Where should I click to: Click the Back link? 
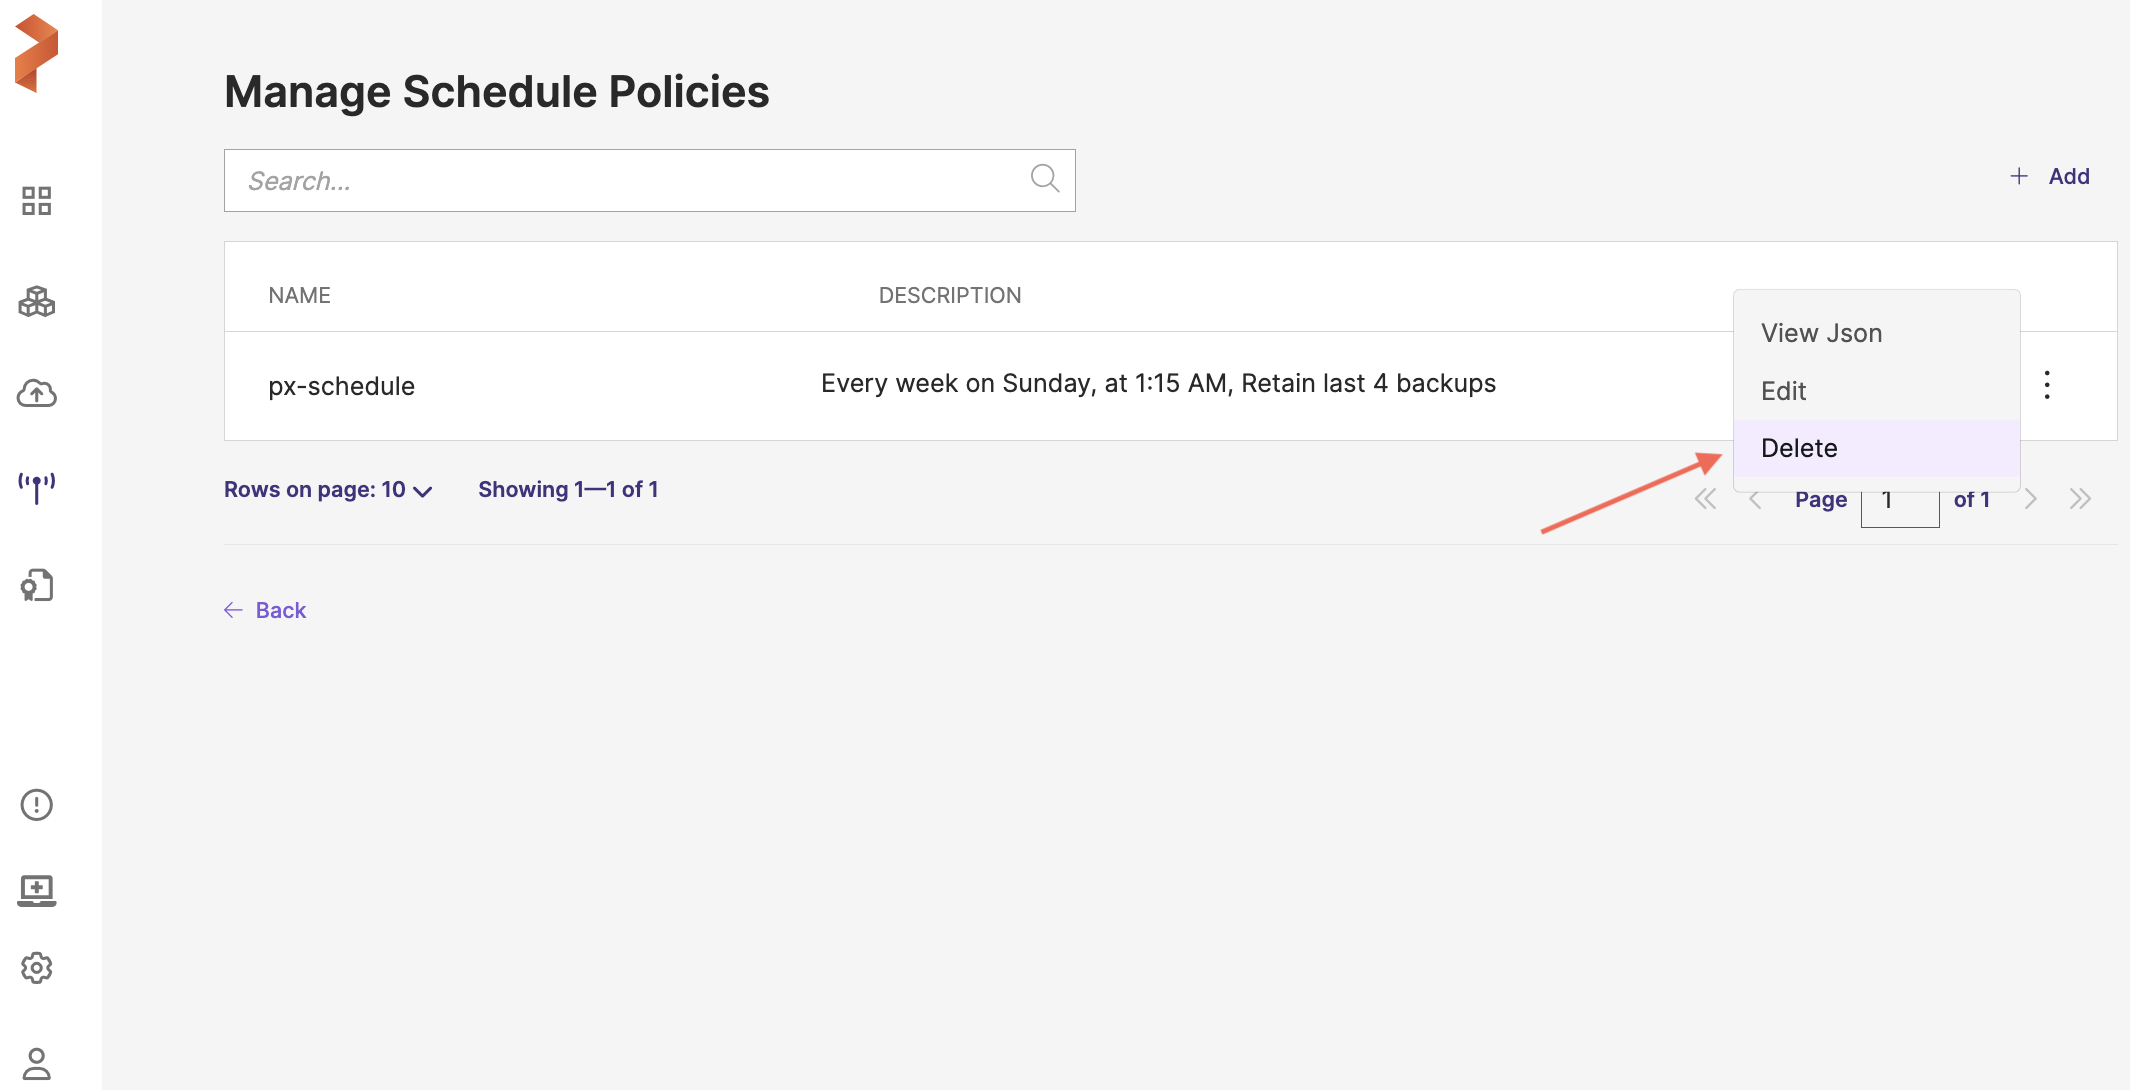266,610
